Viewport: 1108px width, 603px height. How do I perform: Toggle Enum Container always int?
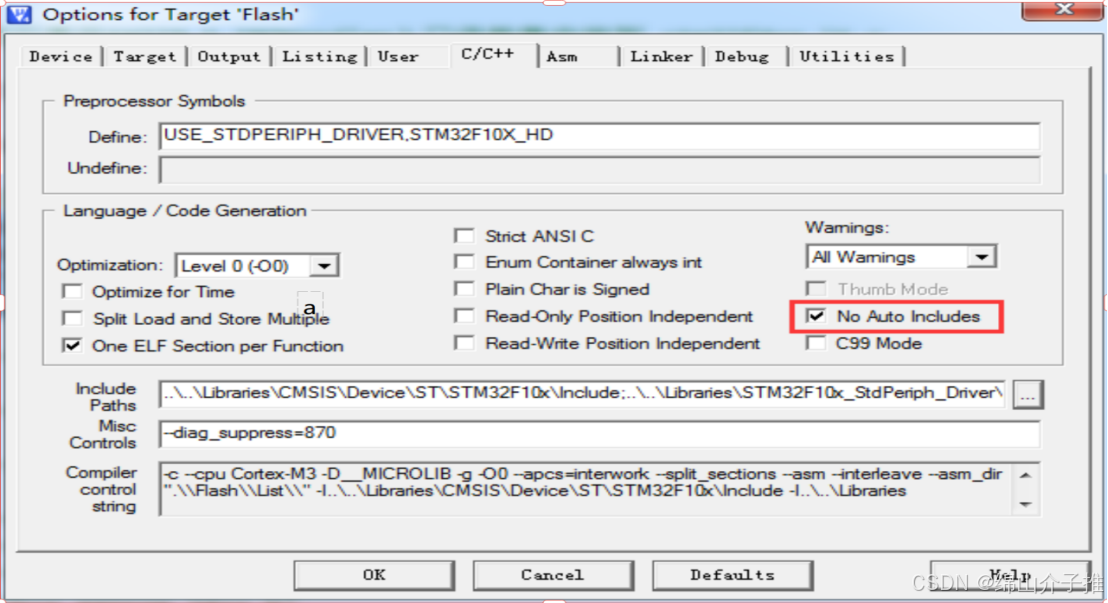tap(464, 262)
